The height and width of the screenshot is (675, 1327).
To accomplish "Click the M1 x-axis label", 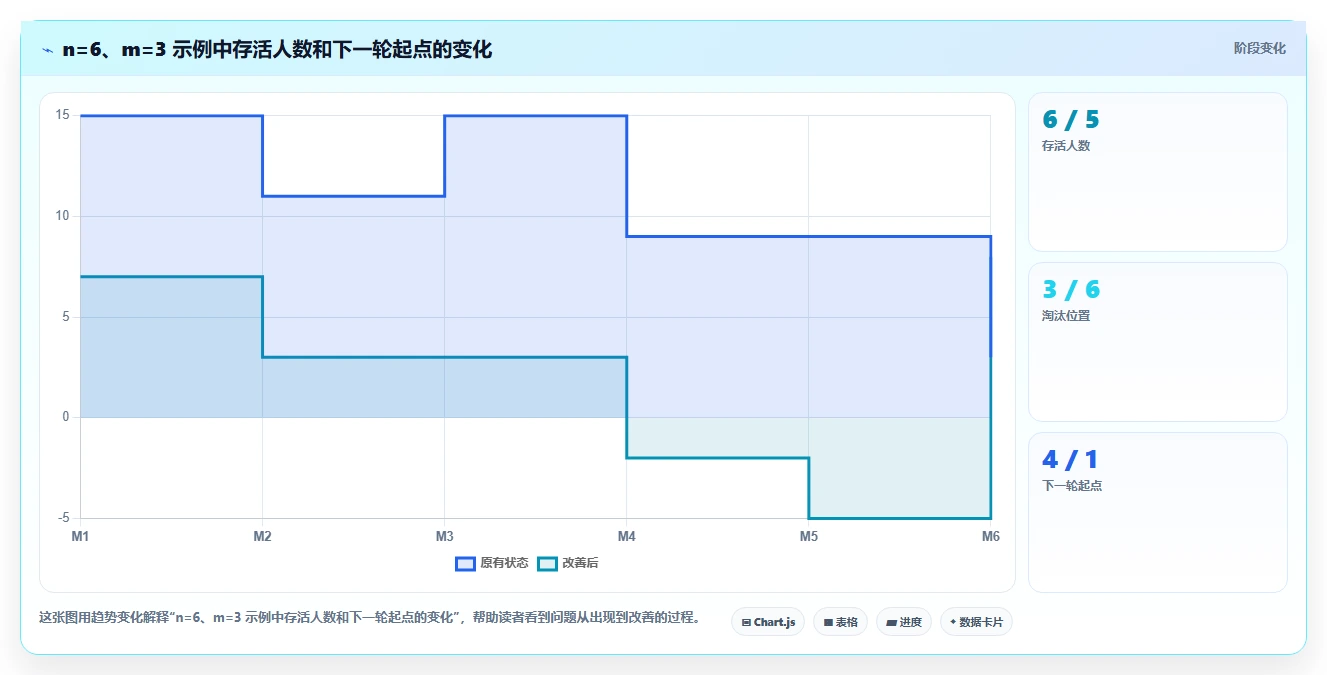I will click(x=80, y=537).
